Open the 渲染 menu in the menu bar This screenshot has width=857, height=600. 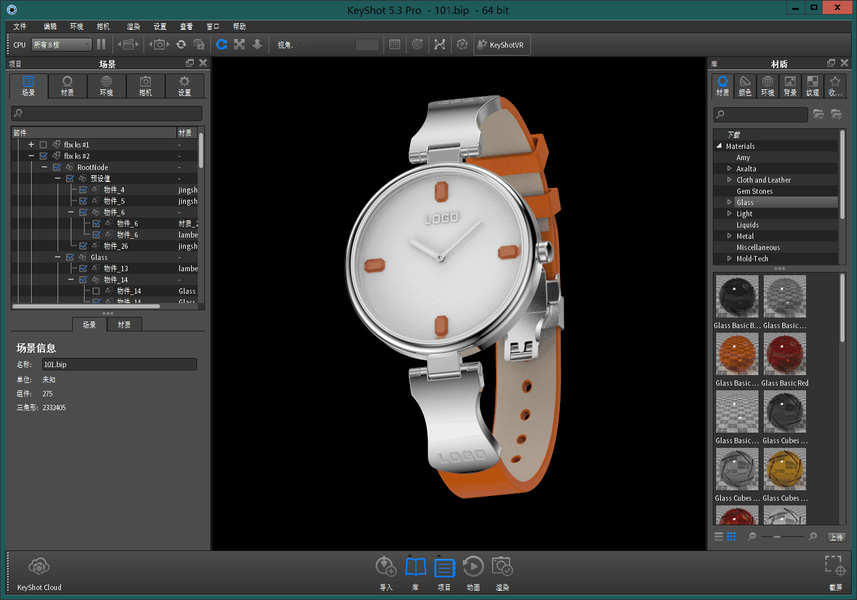(133, 26)
